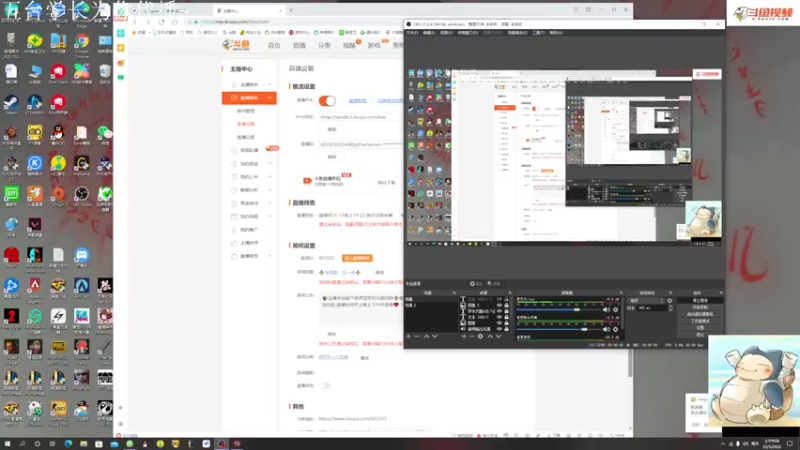Move selected source up in OBS
This screenshot has height=450, width=800.
(490, 336)
